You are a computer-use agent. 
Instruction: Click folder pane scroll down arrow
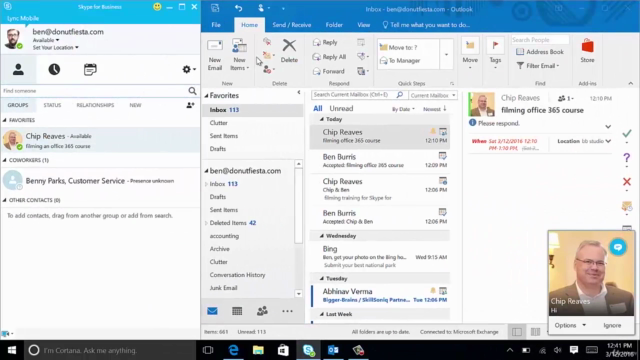click(299, 293)
